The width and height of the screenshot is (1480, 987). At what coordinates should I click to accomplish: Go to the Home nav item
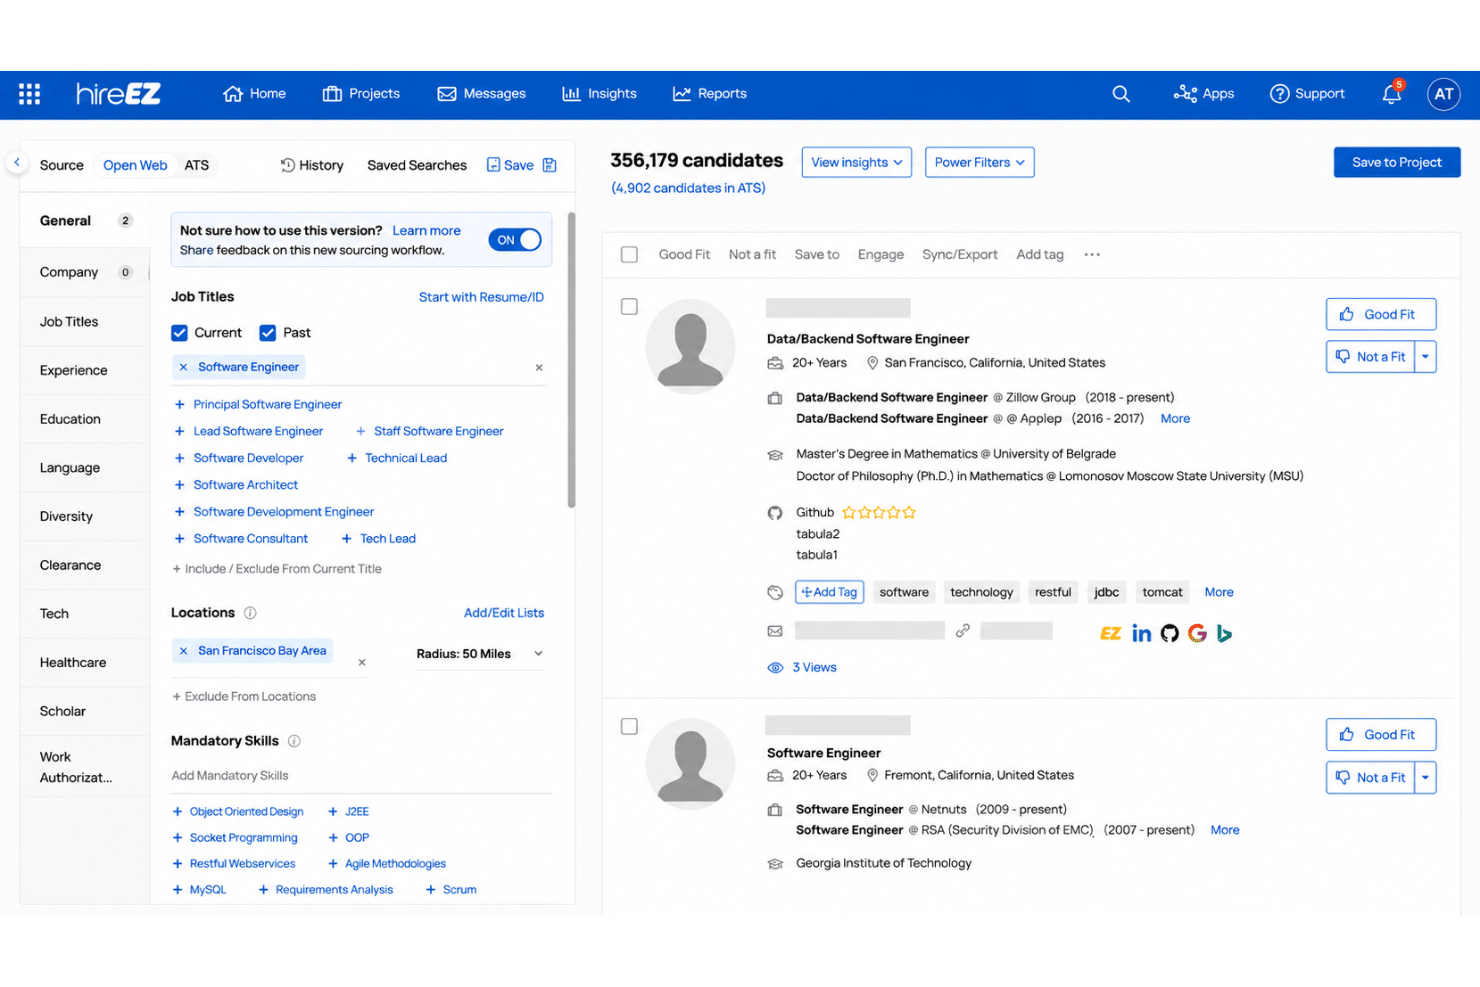point(255,94)
